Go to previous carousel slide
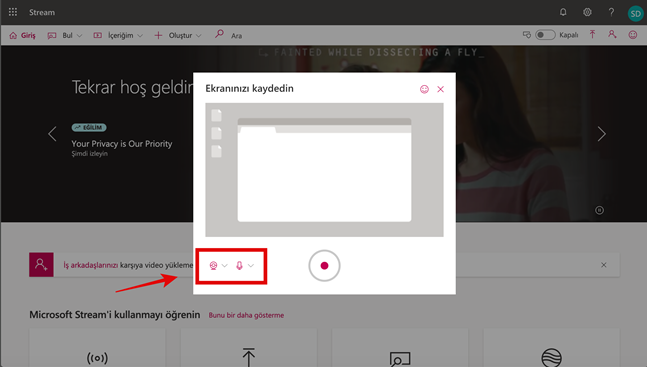647x367 pixels. 52,134
